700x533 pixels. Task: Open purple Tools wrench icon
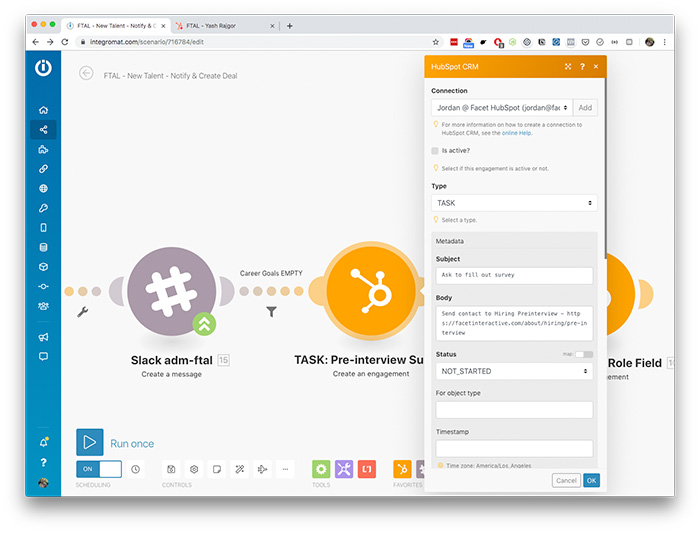point(344,469)
